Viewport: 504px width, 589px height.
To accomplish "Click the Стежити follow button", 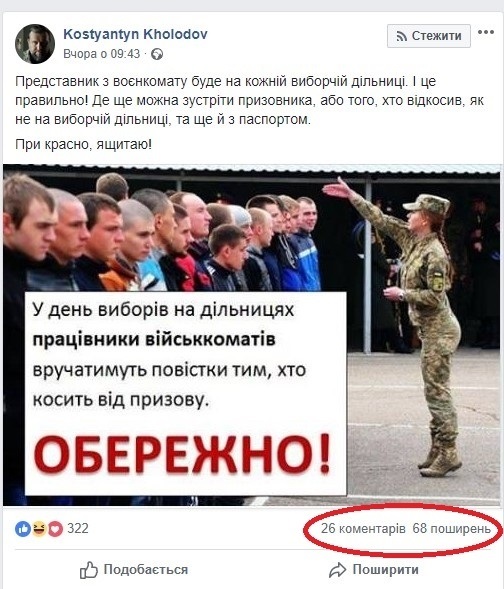I will (x=429, y=36).
